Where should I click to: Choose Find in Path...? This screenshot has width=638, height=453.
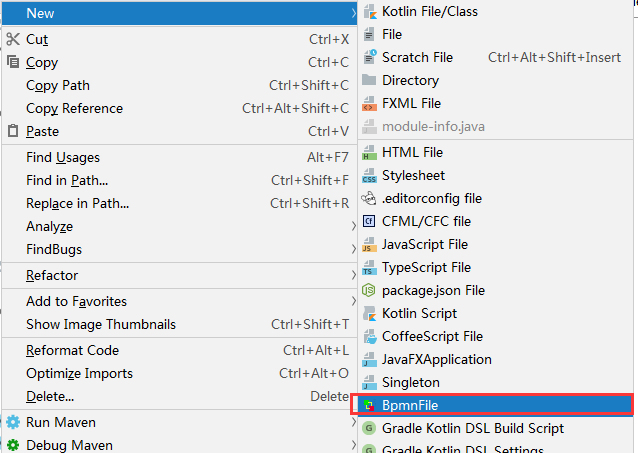pyautogui.click(x=179, y=180)
